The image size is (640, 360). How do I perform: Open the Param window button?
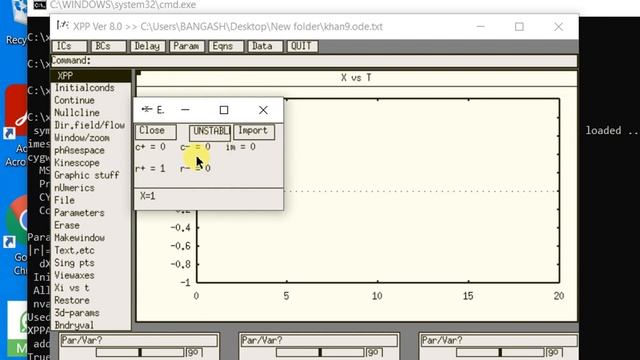[x=186, y=46]
